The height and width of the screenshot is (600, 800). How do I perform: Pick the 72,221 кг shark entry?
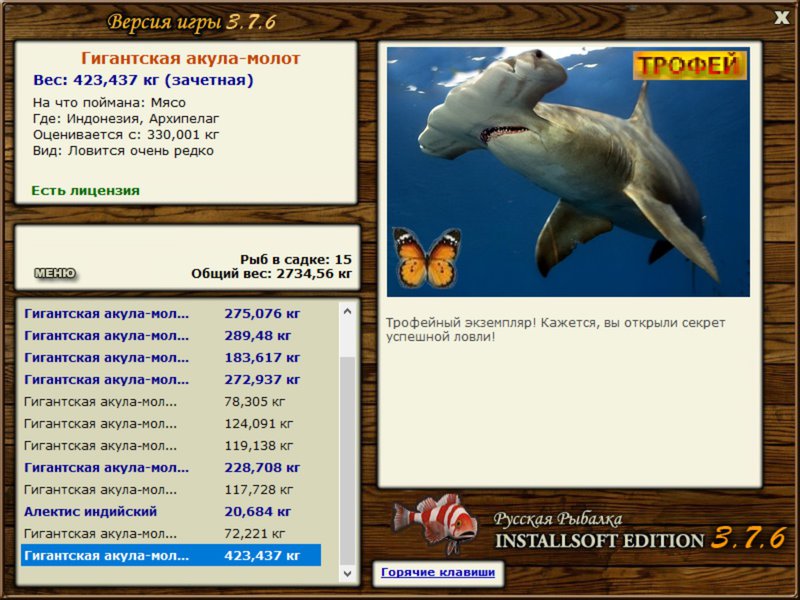click(171, 533)
